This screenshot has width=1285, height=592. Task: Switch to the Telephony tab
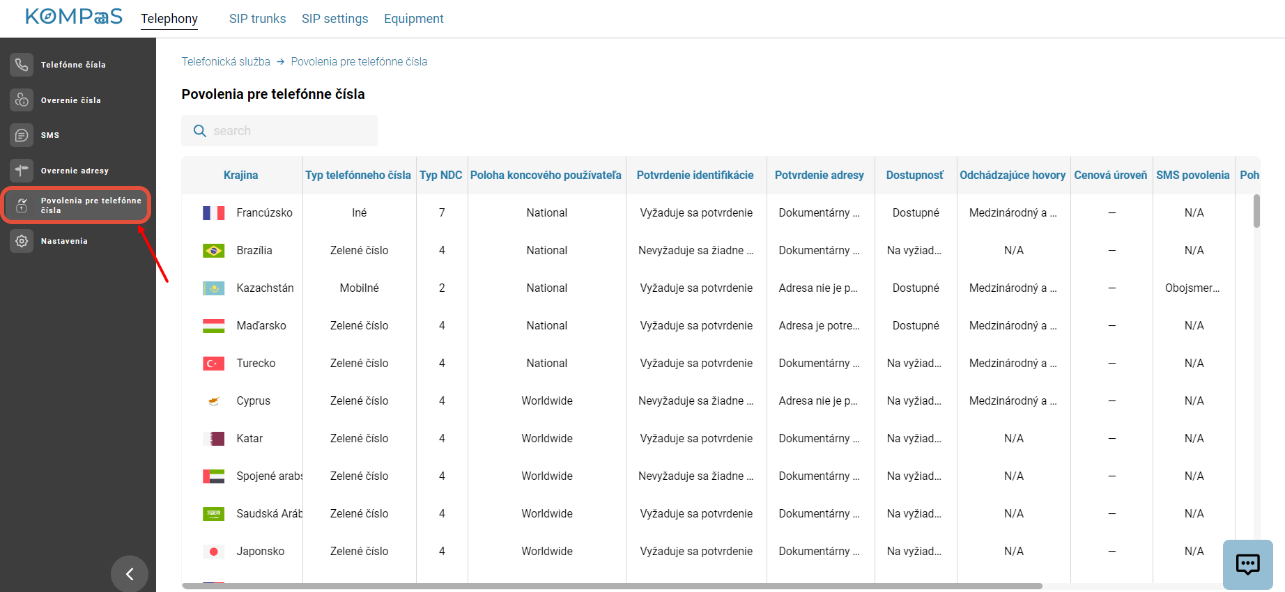click(169, 19)
